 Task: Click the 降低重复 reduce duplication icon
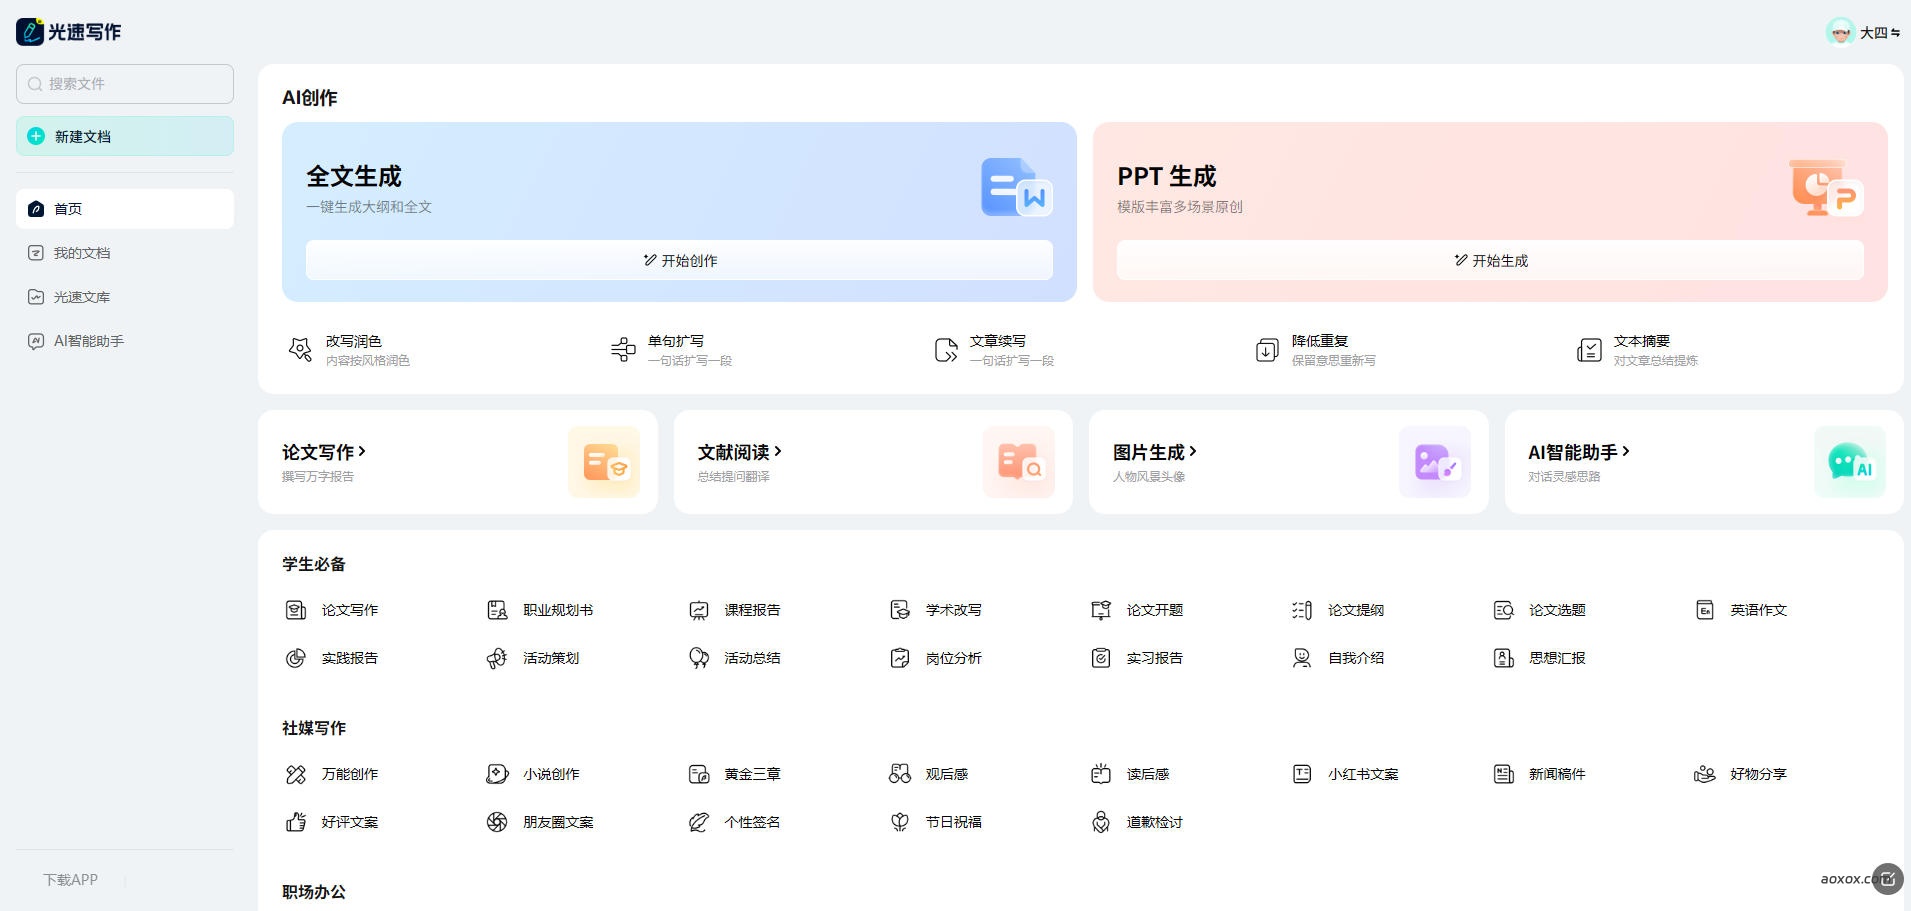(1267, 350)
